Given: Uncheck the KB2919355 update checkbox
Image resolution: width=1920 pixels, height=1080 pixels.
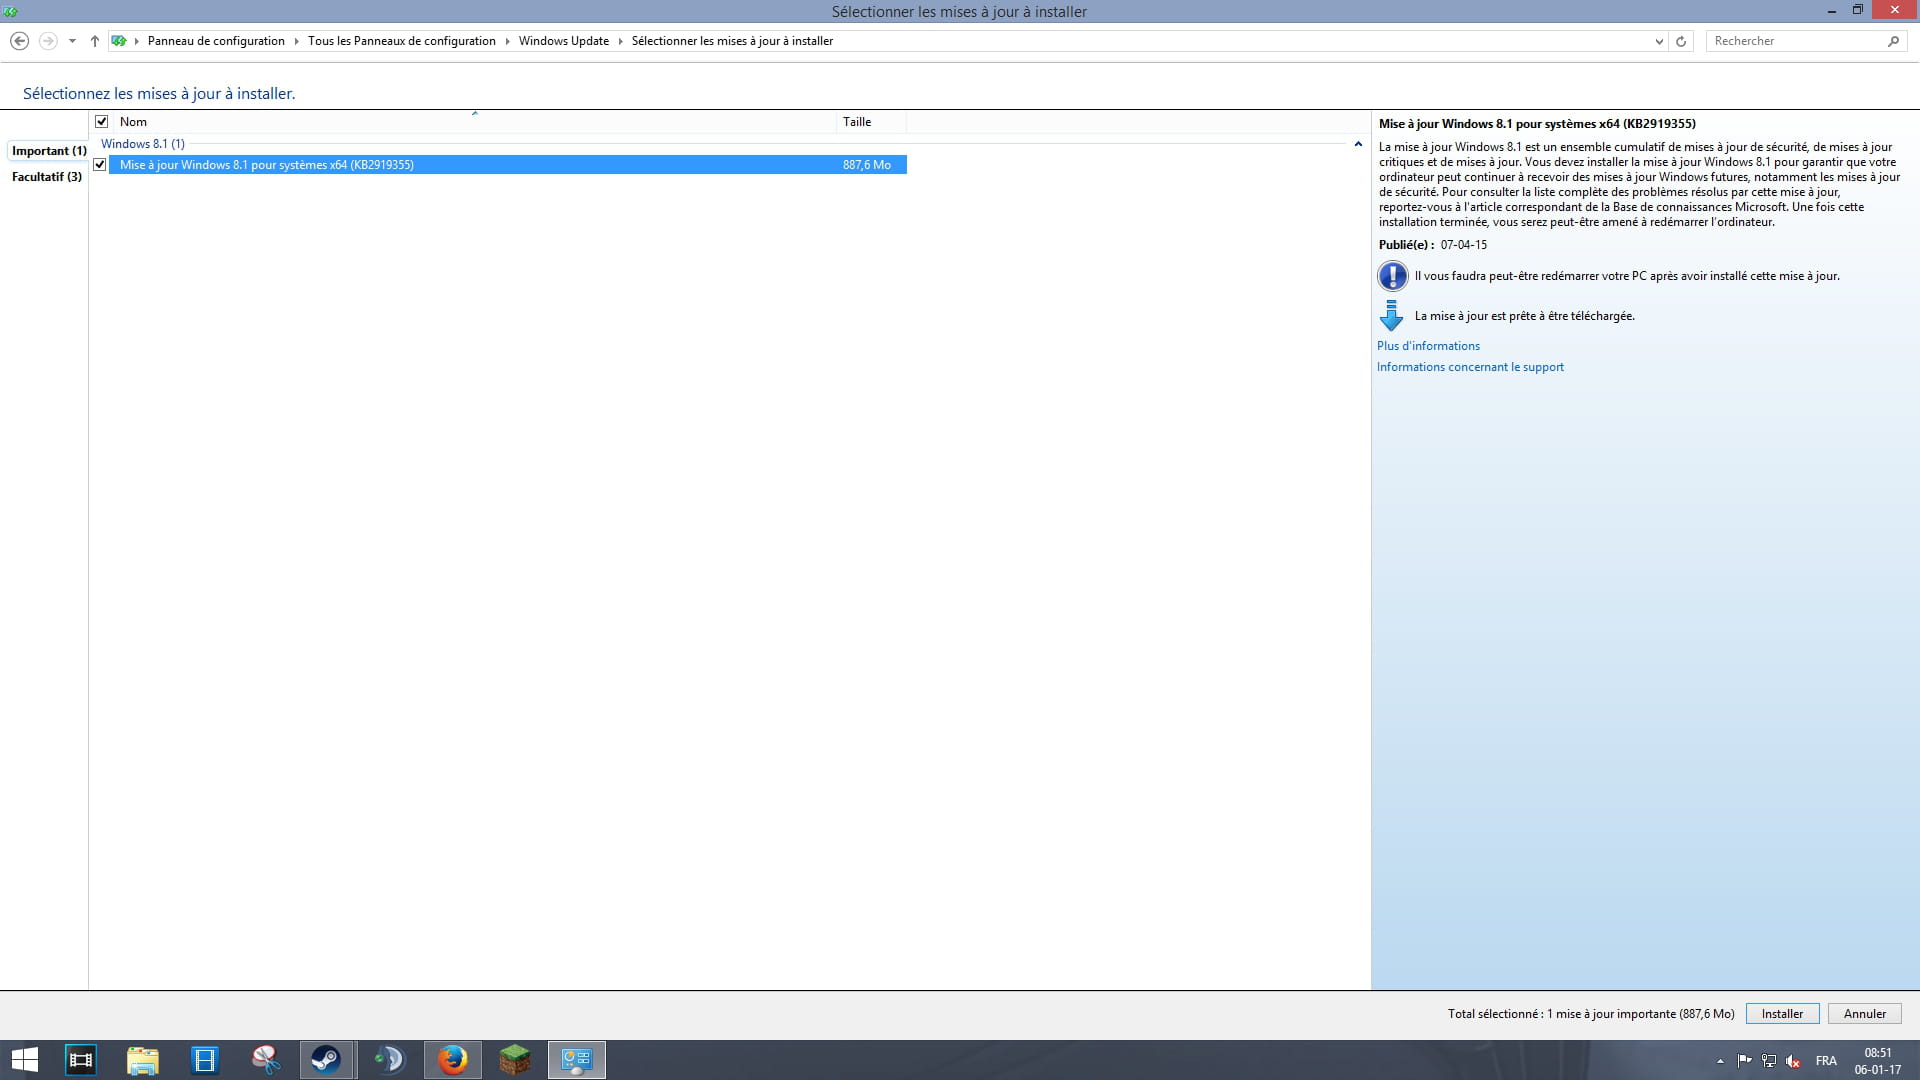Looking at the screenshot, I should point(100,165).
